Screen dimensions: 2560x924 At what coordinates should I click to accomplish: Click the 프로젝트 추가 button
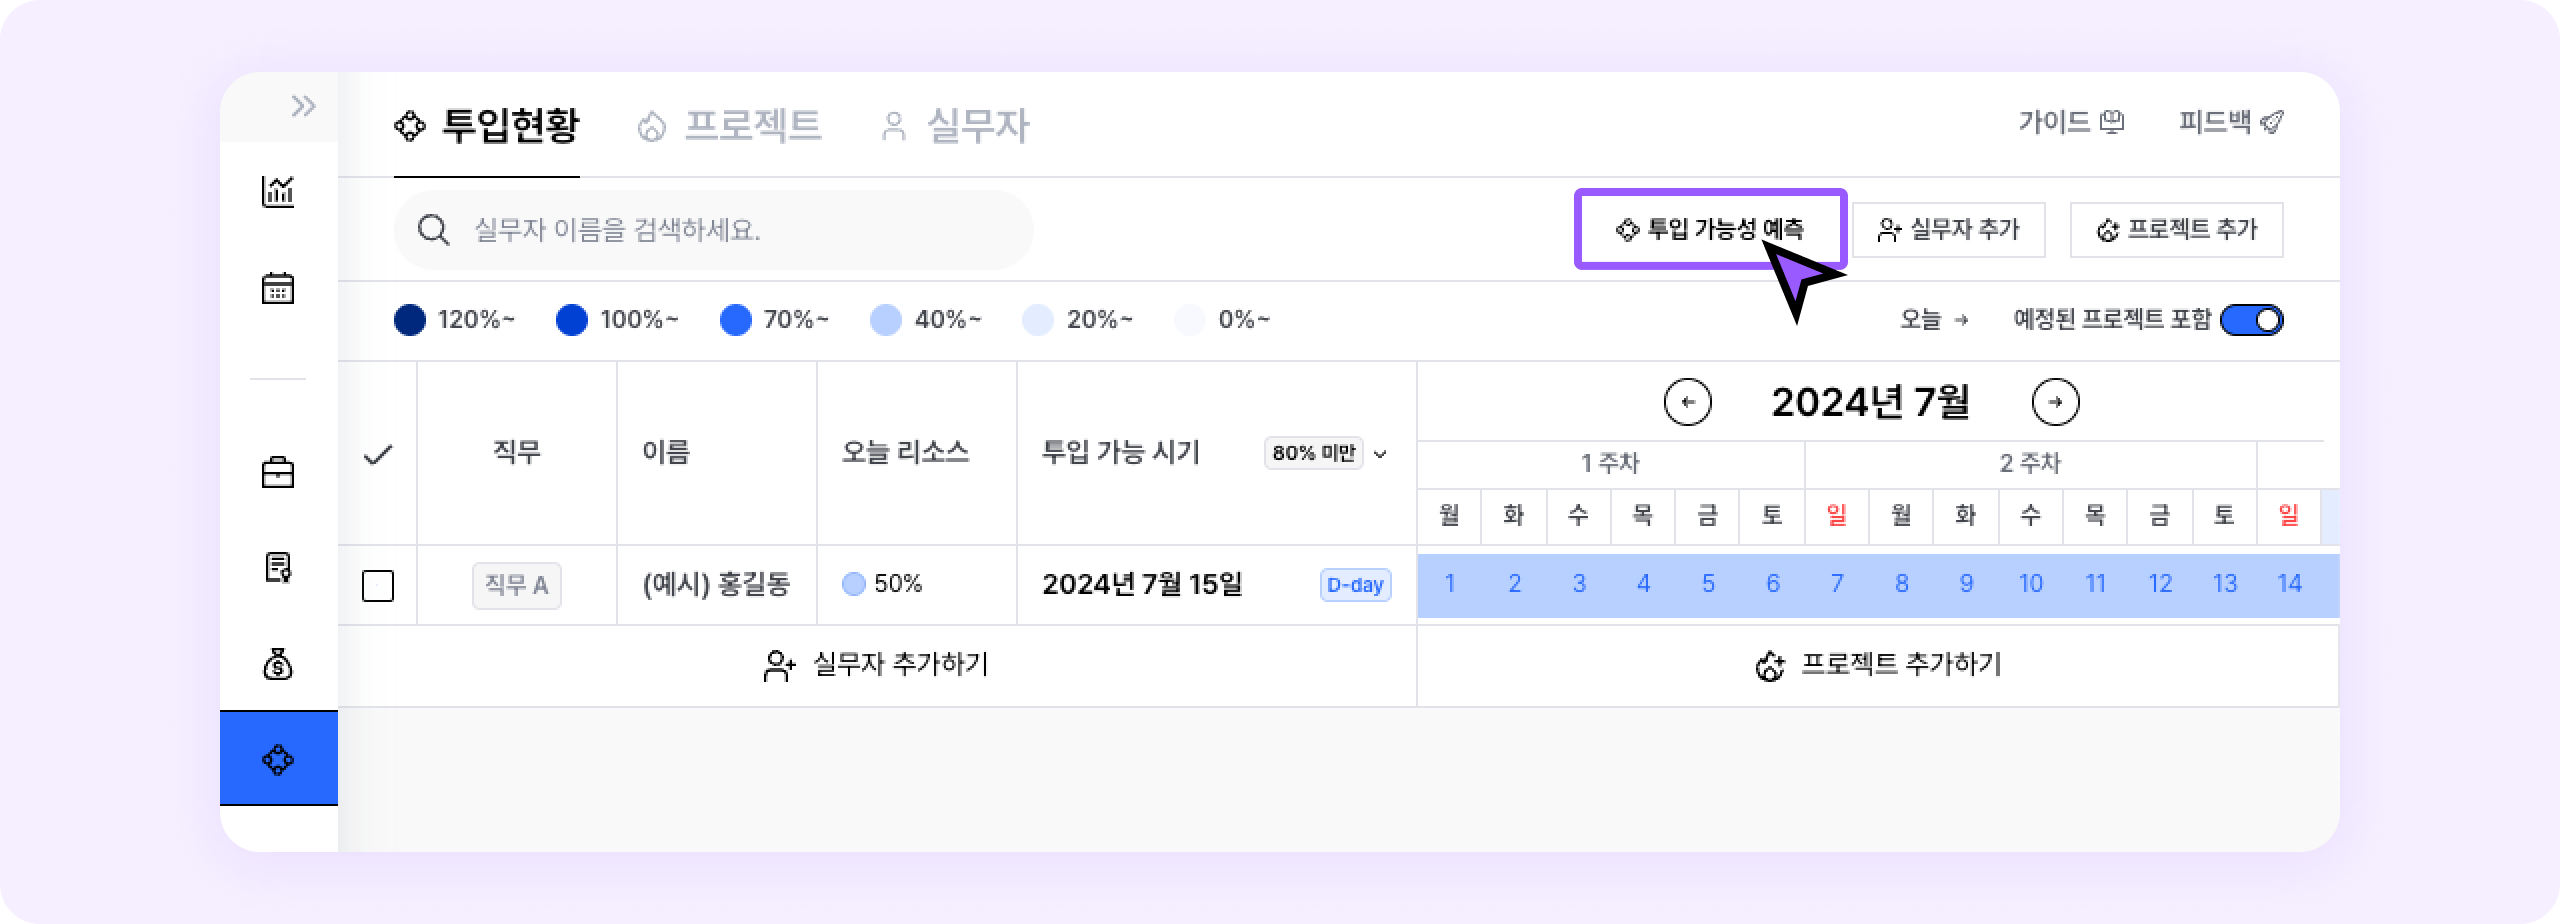2176,230
